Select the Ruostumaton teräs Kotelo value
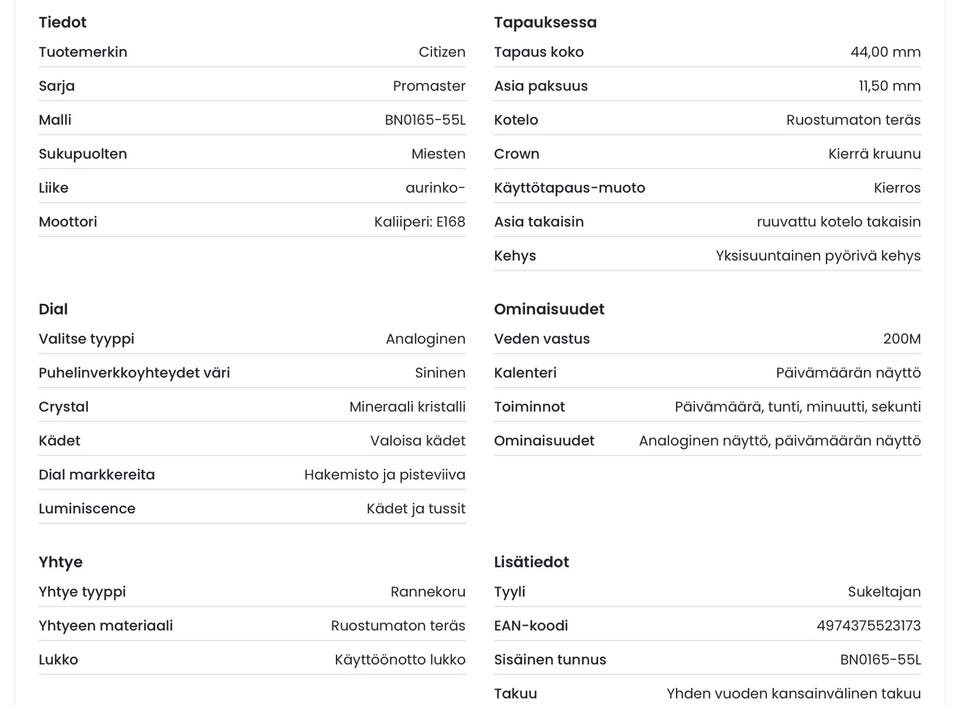Image resolution: width=960 pixels, height=706 pixels. click(853, 120)
